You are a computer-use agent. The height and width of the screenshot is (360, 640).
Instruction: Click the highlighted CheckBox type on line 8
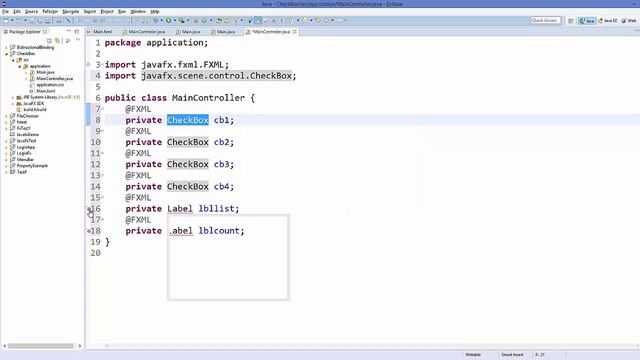[188, 120]
